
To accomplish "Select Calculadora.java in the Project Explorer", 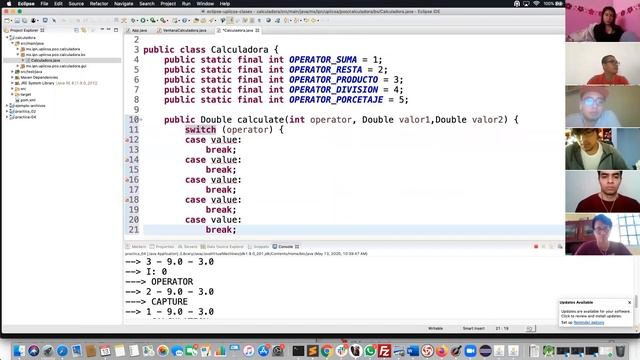I will 45,60.
